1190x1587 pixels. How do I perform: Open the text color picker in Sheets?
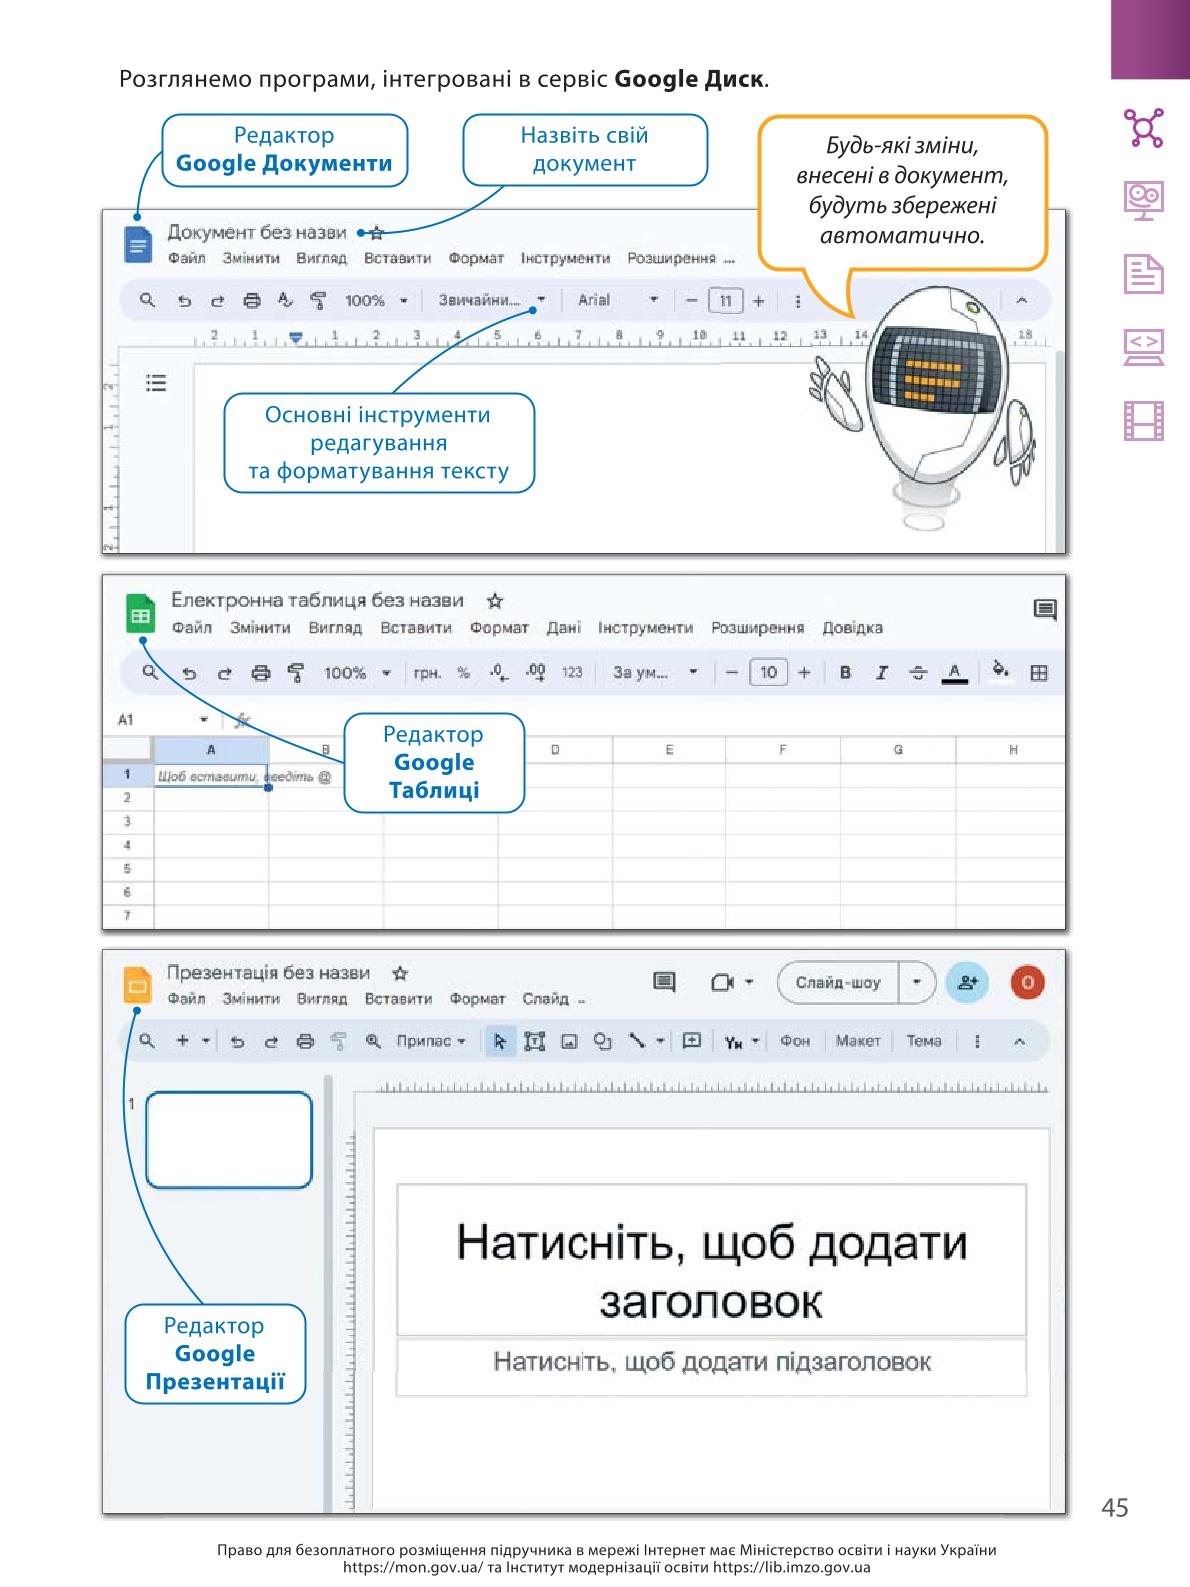point(955,673)
